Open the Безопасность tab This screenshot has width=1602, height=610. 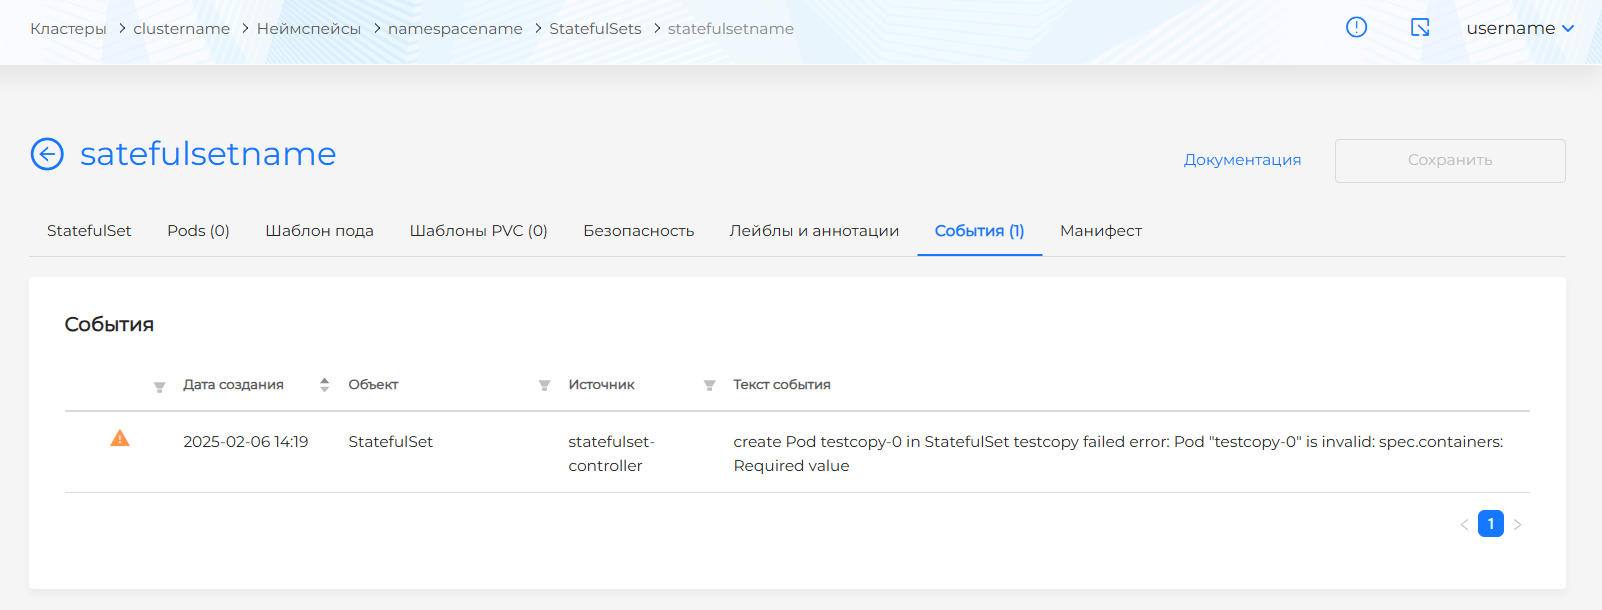pos(638,231)
